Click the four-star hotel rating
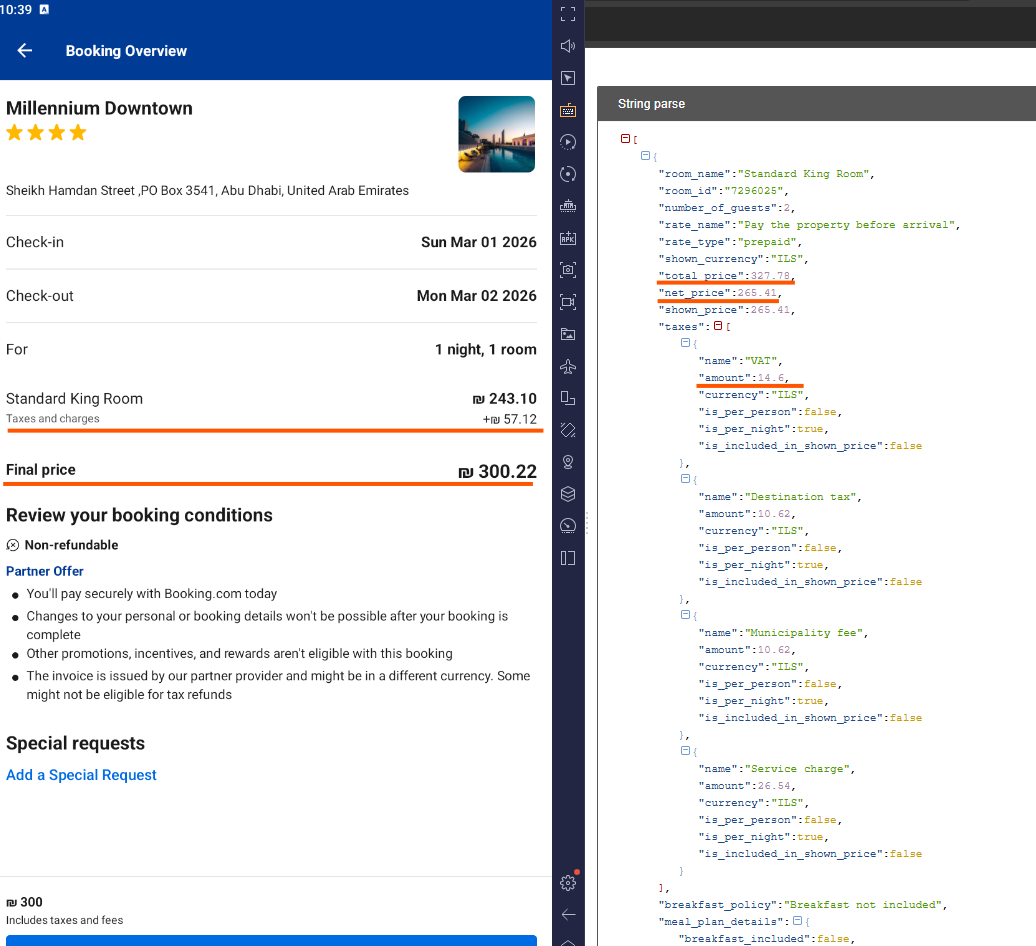Image resolution: width=1036 pixels, height=946 pixels. point(46,133)
